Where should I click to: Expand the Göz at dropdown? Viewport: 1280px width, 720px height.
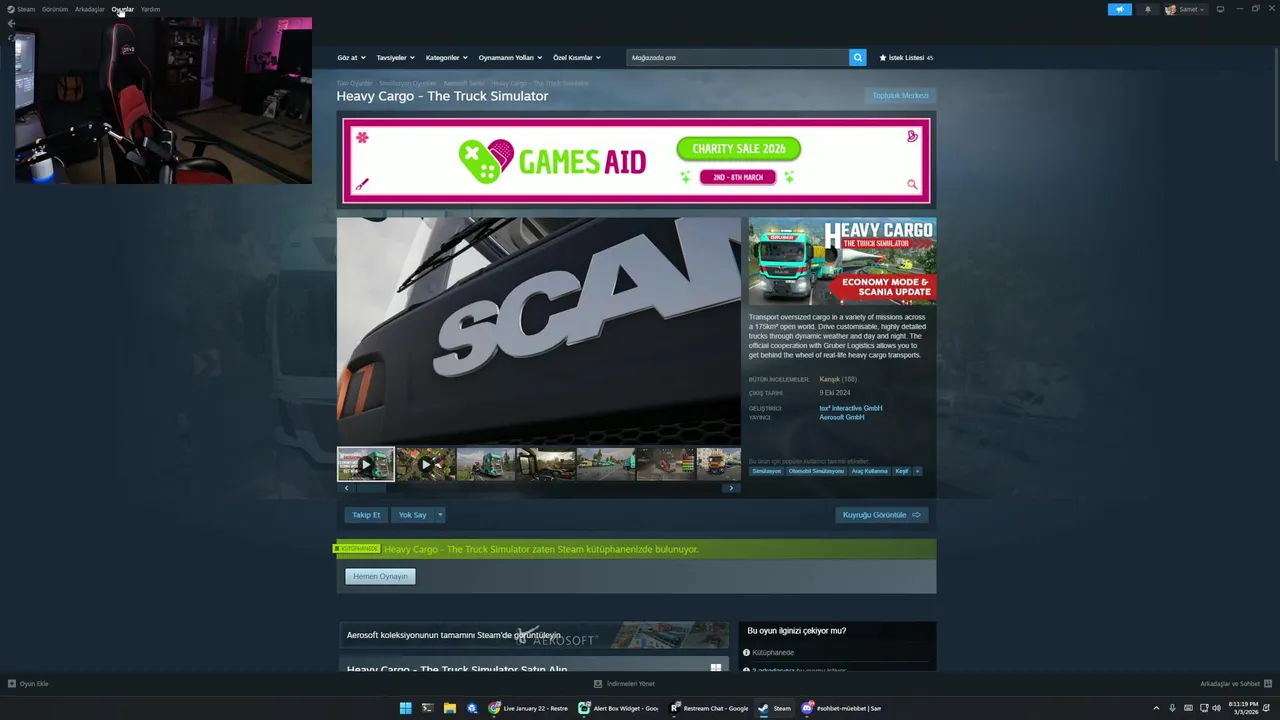351,58
